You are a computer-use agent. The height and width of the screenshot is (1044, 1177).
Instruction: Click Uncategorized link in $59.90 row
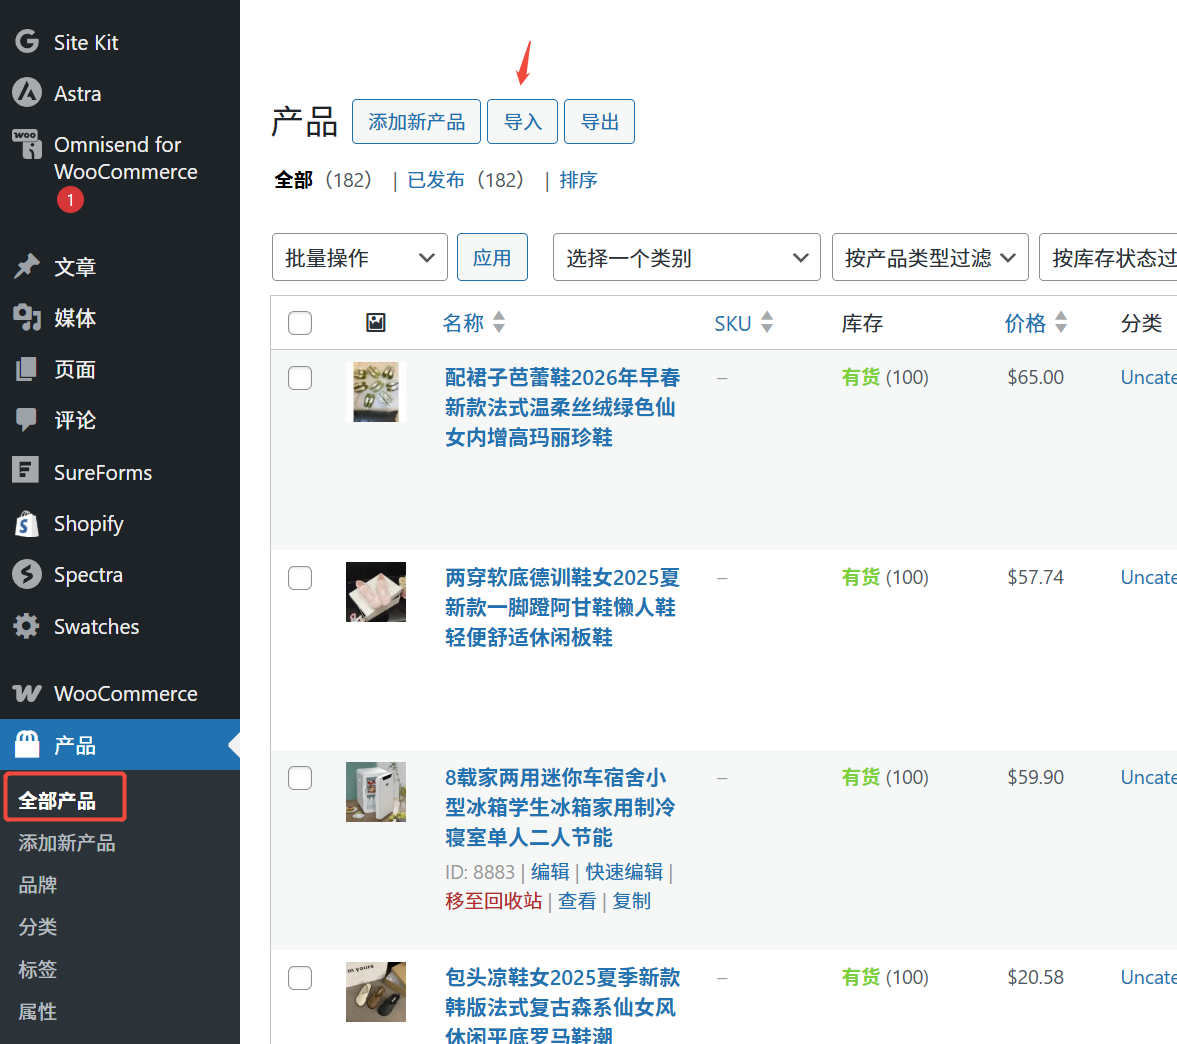(x=1148, y=778)
